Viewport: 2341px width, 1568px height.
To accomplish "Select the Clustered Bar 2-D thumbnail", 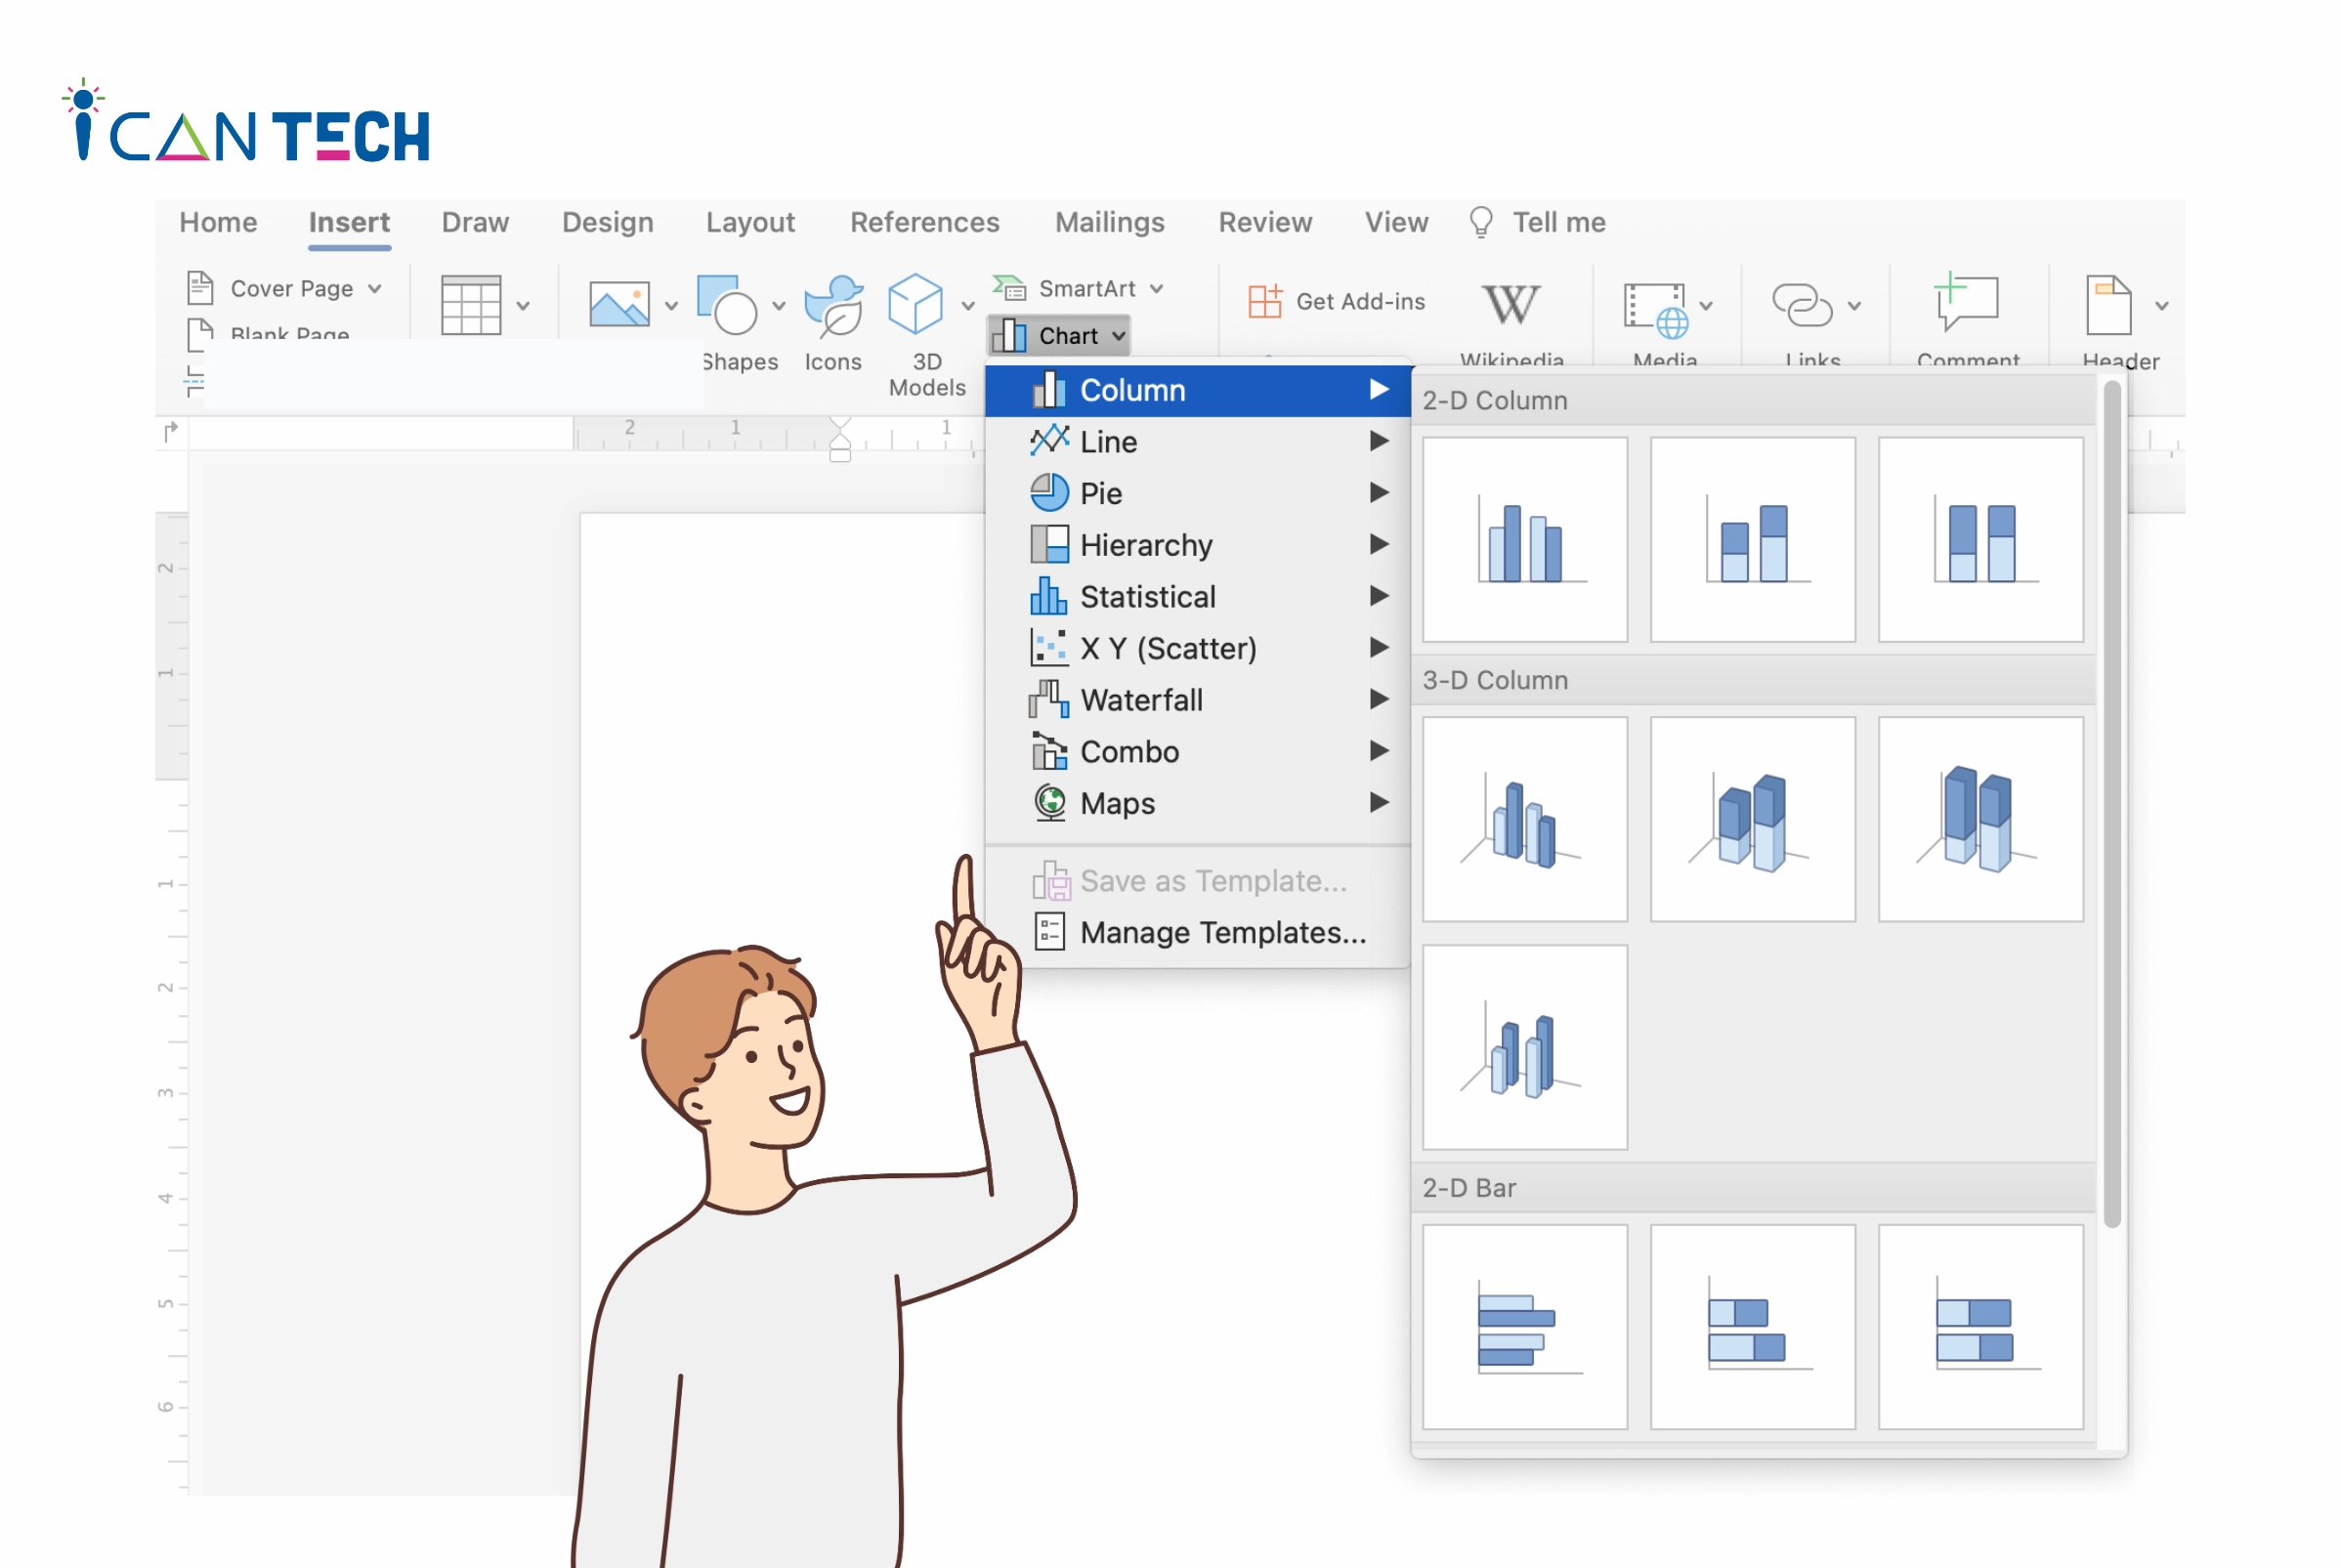I will tap(1525, 1327).
